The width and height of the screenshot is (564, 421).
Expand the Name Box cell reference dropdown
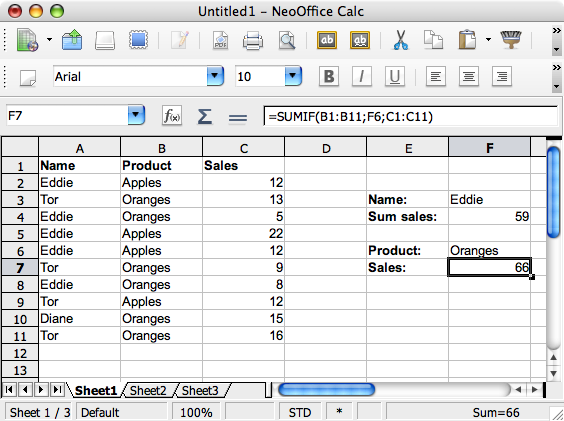pos(136,115)
